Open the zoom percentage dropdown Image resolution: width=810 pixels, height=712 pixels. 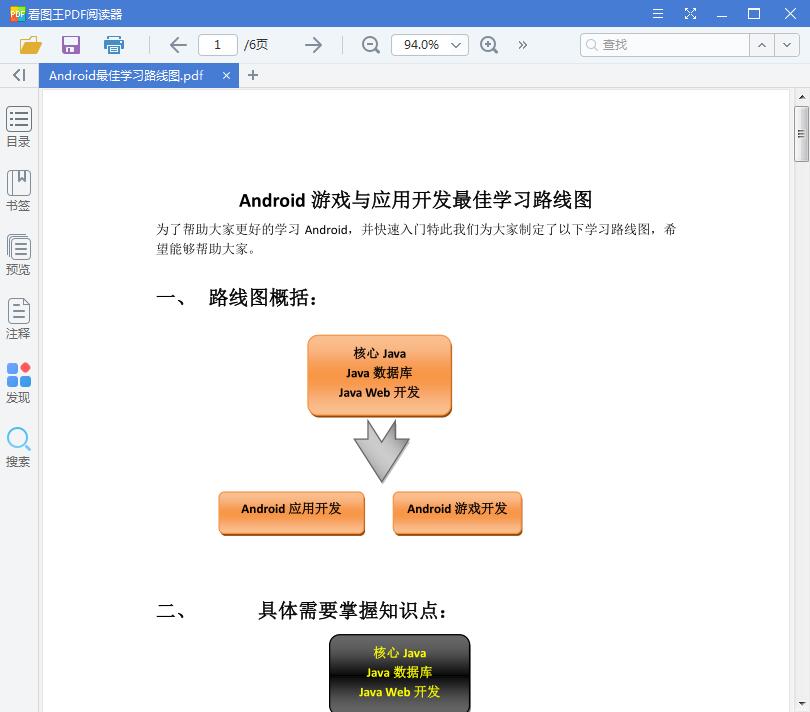430,45
